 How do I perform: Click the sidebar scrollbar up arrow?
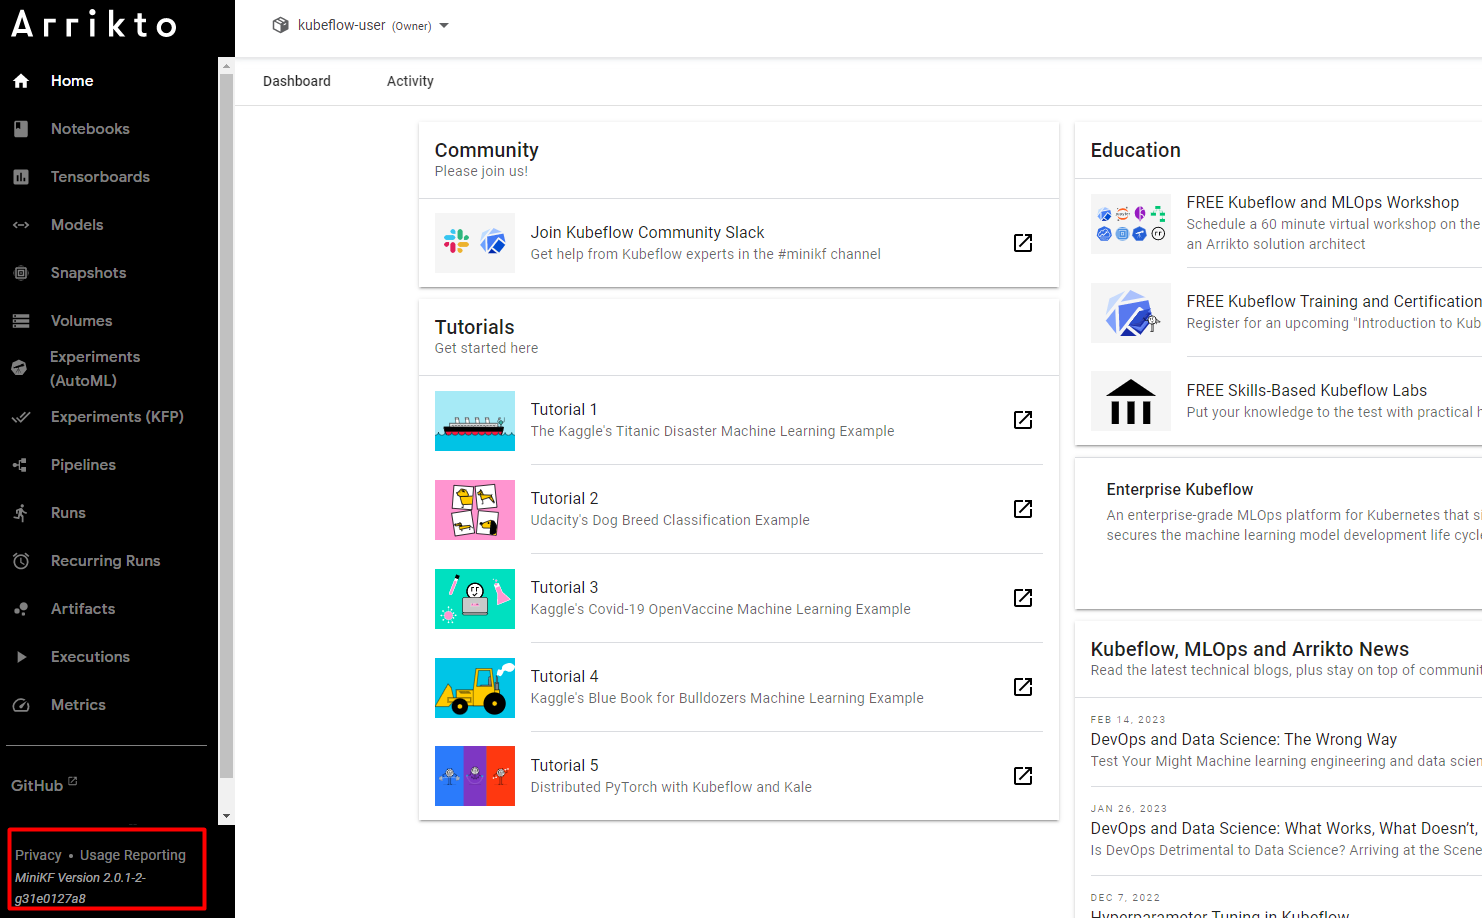226,66
